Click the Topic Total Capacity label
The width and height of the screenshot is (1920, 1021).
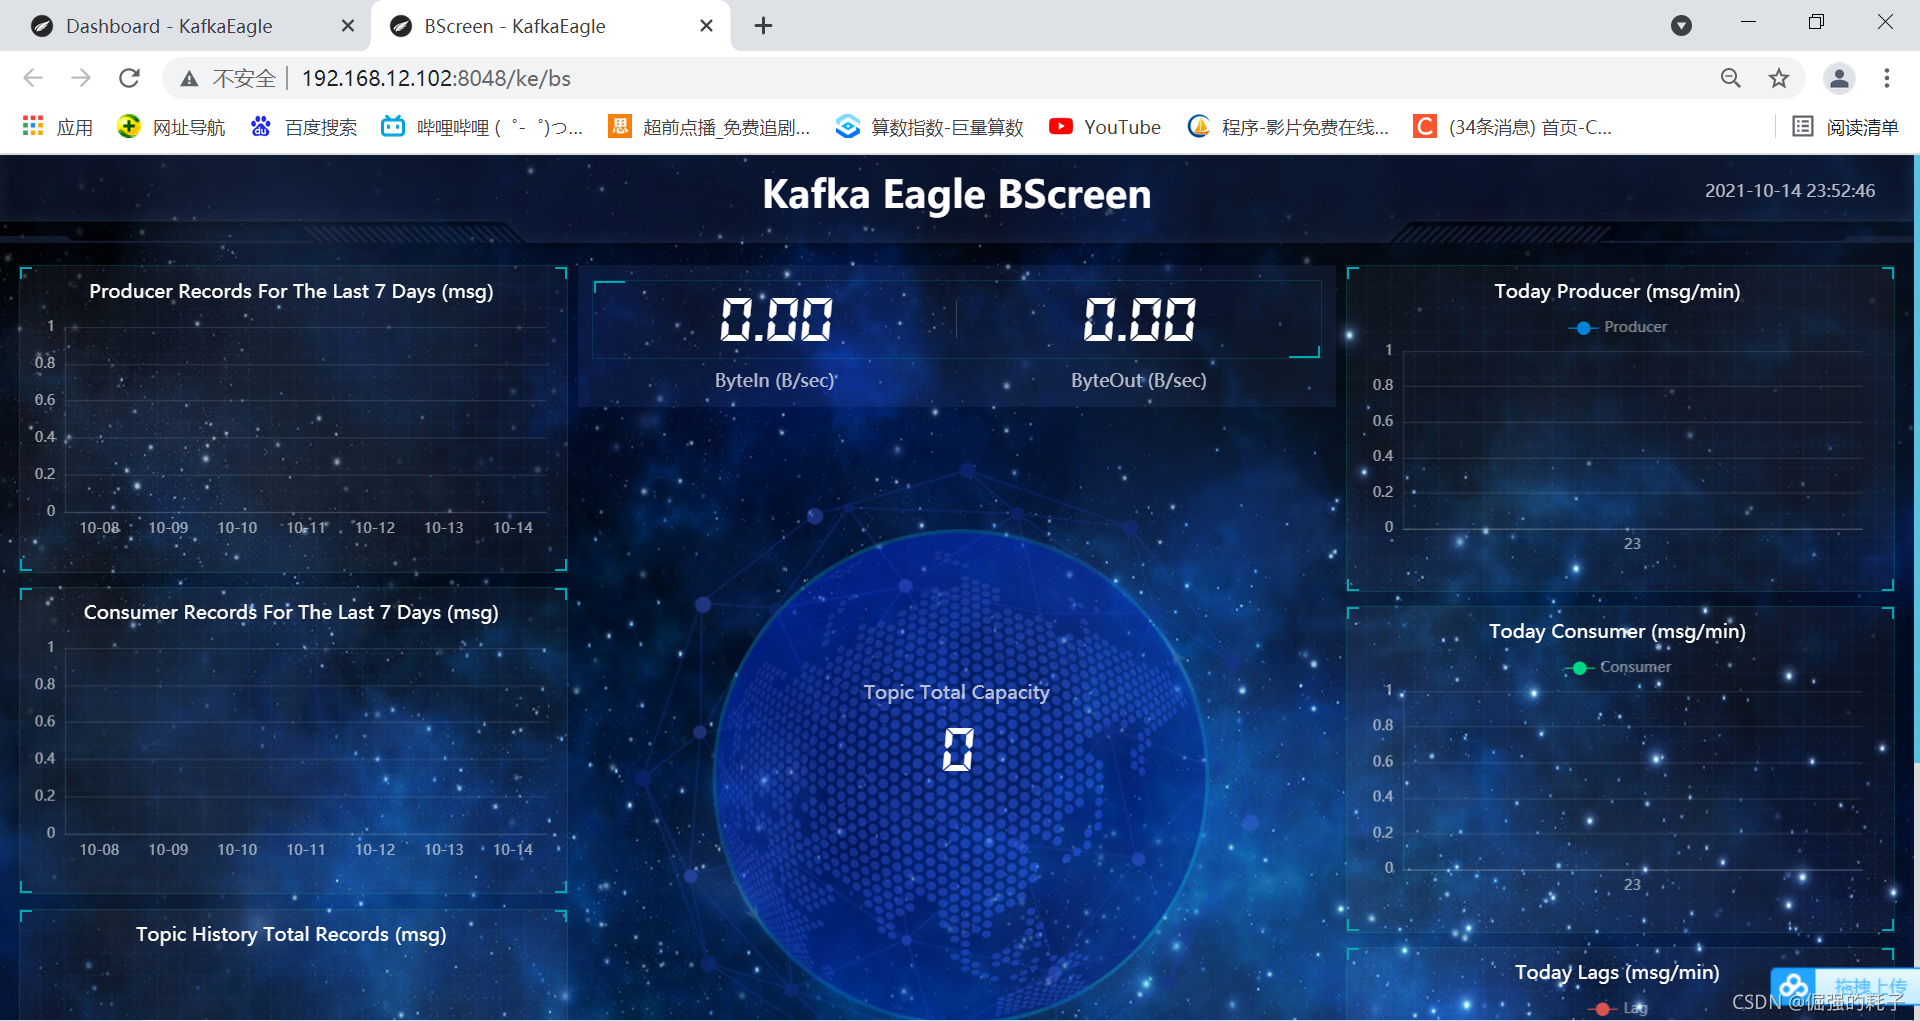(x=957, y=692)
